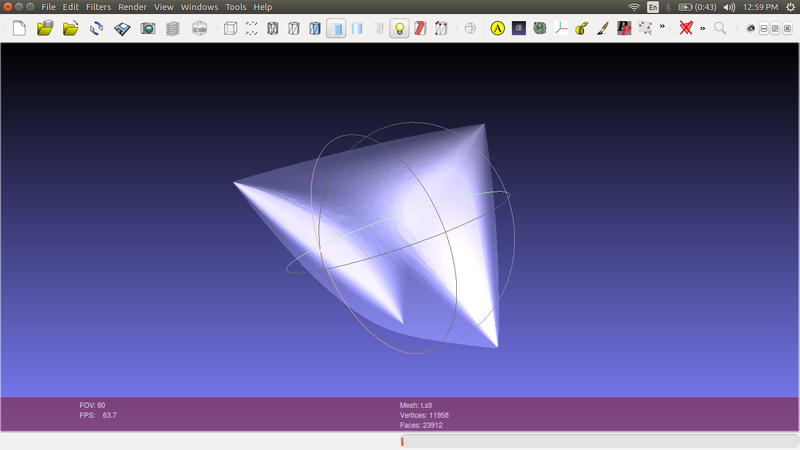
Task: Restore the mesh subwindow size
Action: tap(775, 29)
